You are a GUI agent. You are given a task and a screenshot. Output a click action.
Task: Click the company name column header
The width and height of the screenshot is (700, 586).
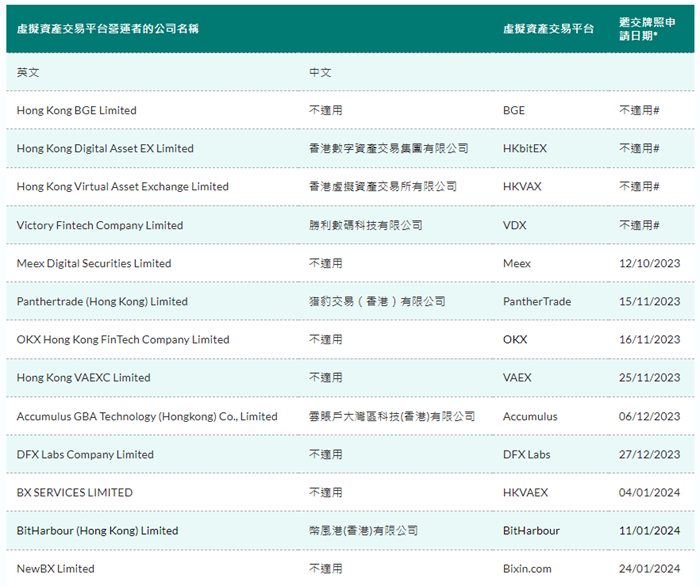click(108, 29)
